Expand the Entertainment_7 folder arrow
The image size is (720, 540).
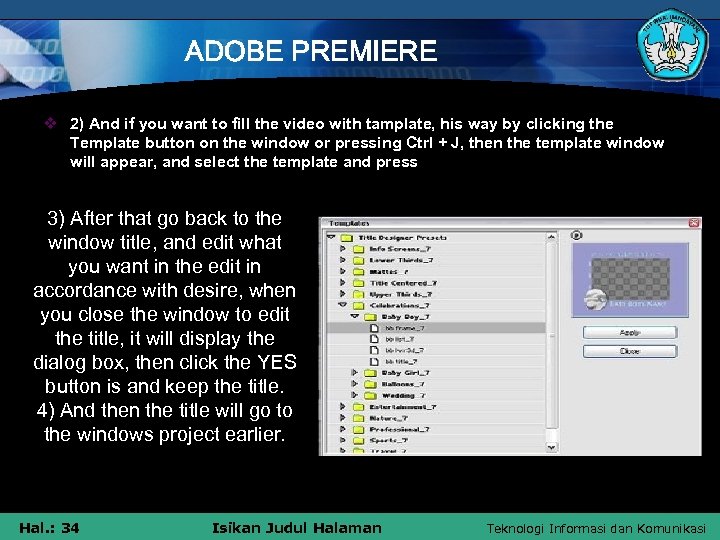(343, 406)
